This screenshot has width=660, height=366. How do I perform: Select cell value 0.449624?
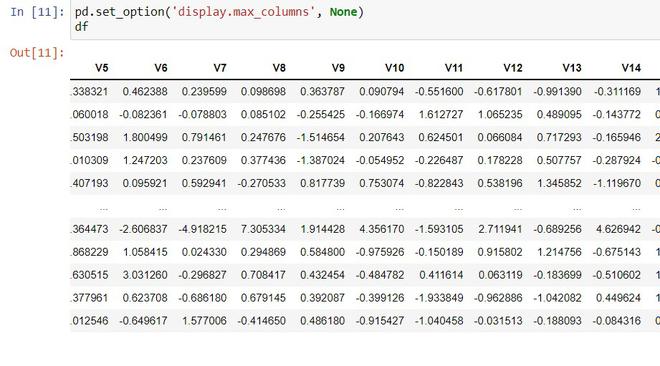pos(618,298)
